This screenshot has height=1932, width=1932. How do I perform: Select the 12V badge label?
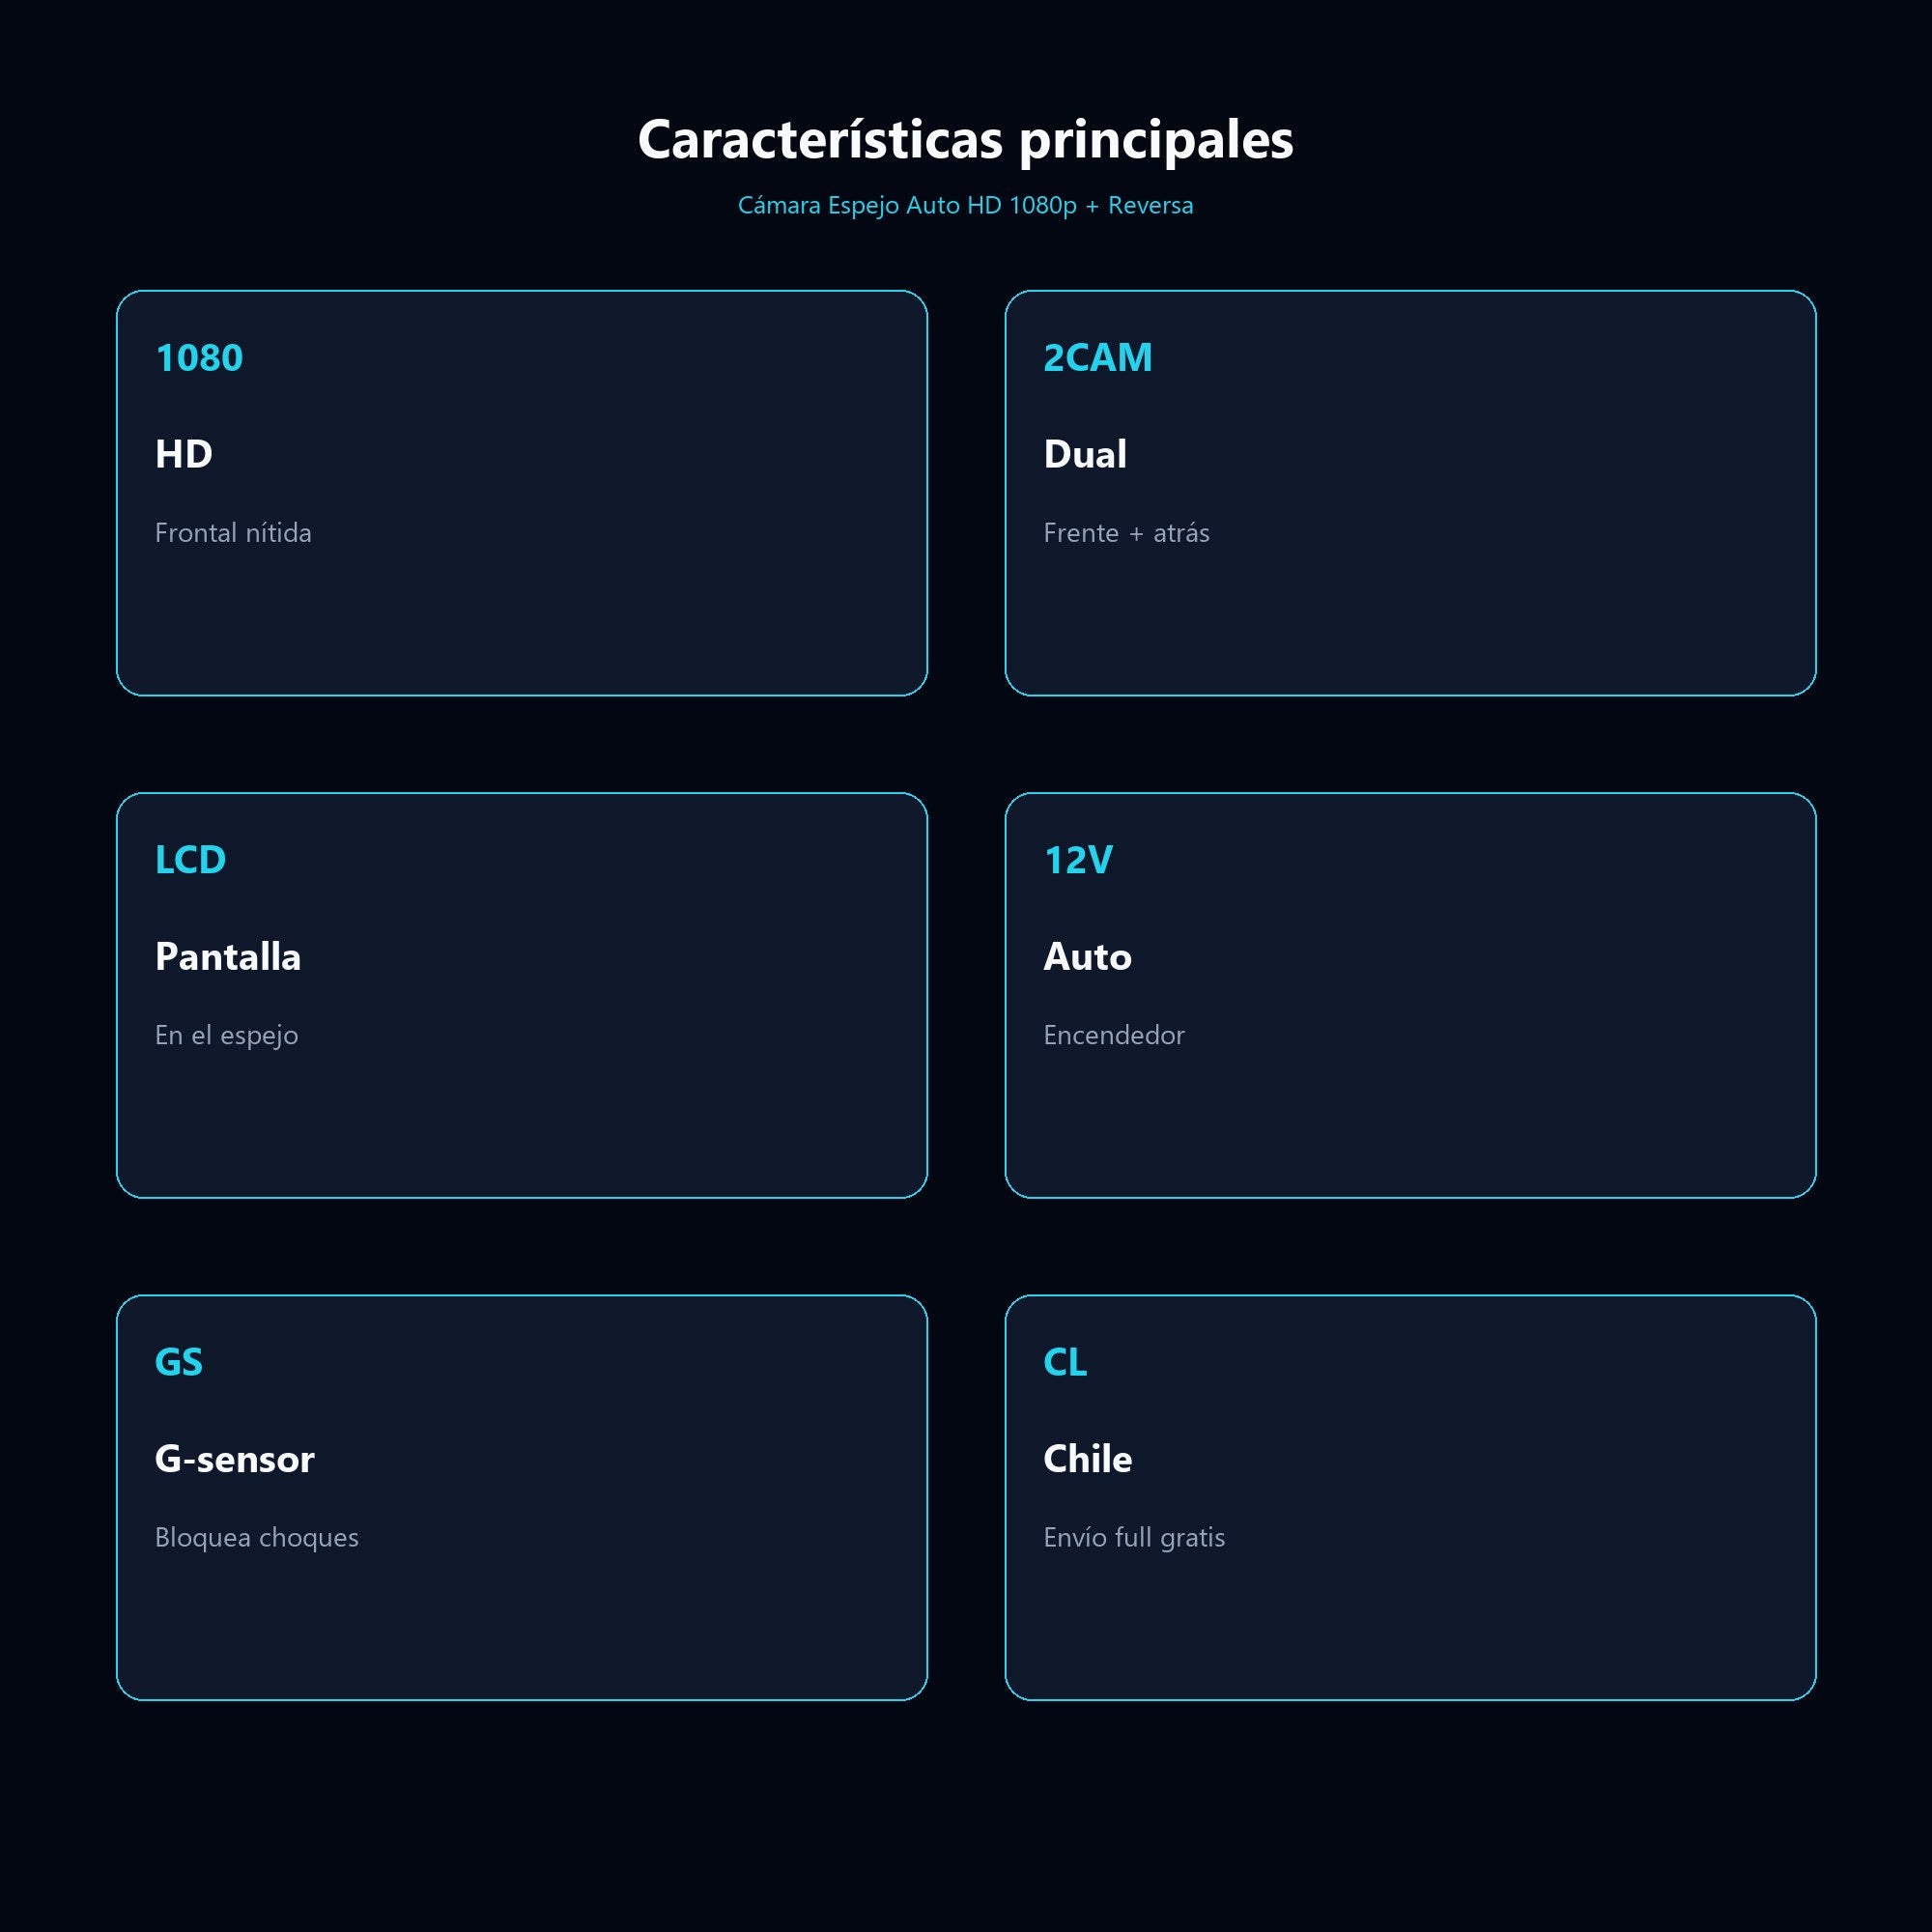pos(1078,860)
